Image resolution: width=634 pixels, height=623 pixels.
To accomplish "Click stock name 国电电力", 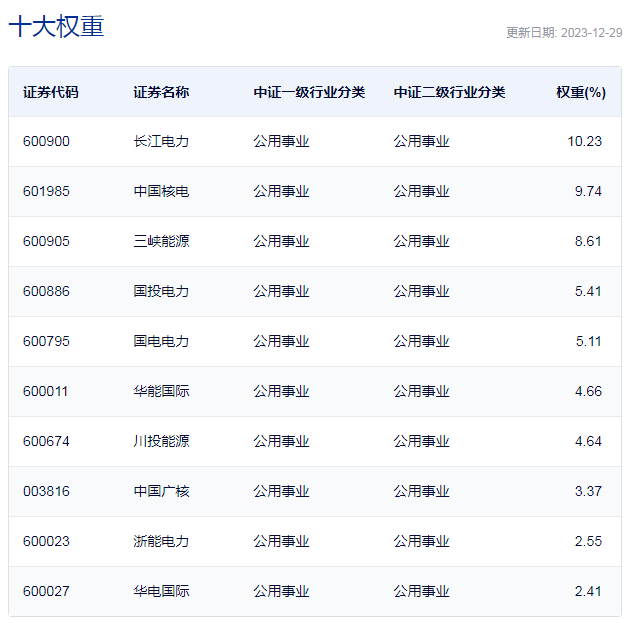I will (x=161, y=341).
